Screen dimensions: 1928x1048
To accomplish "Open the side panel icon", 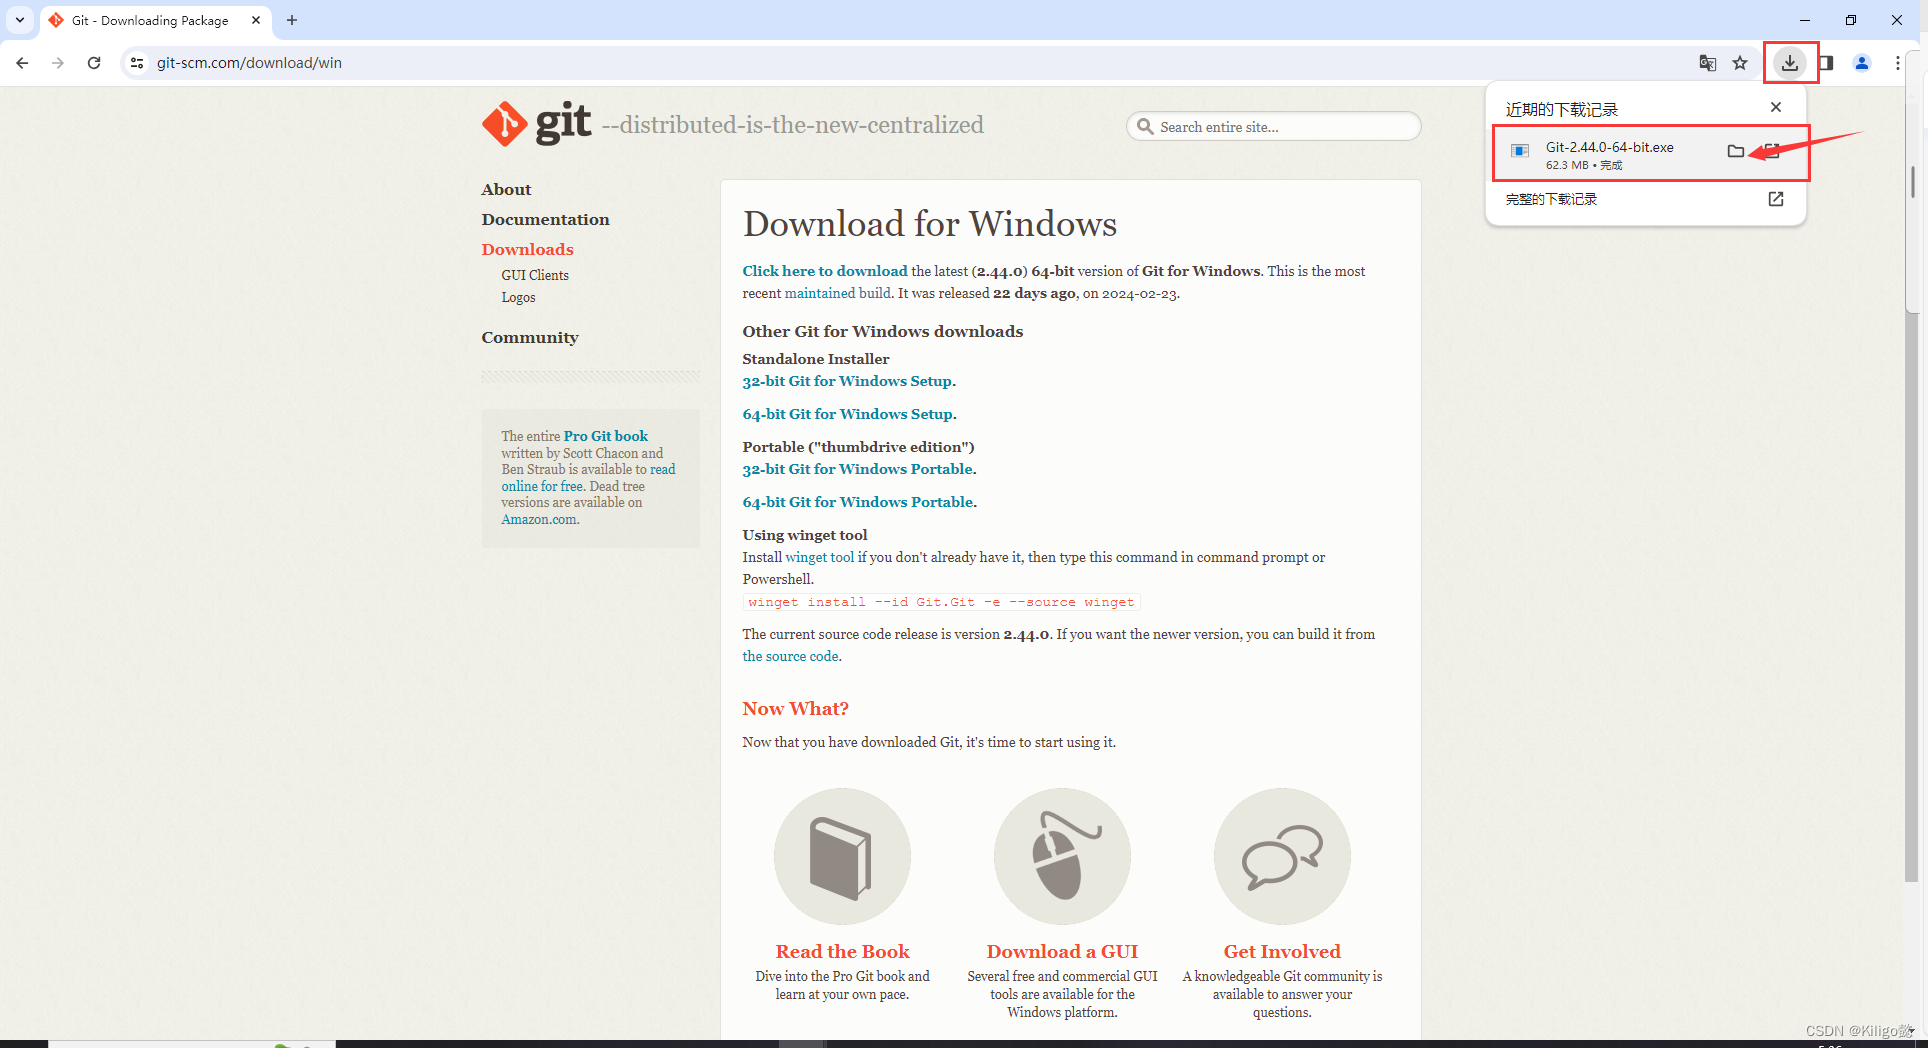I will pyautogui.click(x=1826, y=63).
